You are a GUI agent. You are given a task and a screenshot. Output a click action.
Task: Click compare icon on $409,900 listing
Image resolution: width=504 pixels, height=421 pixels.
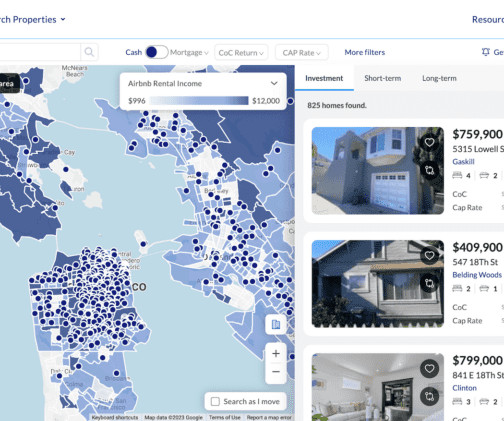tap(429, 283)
